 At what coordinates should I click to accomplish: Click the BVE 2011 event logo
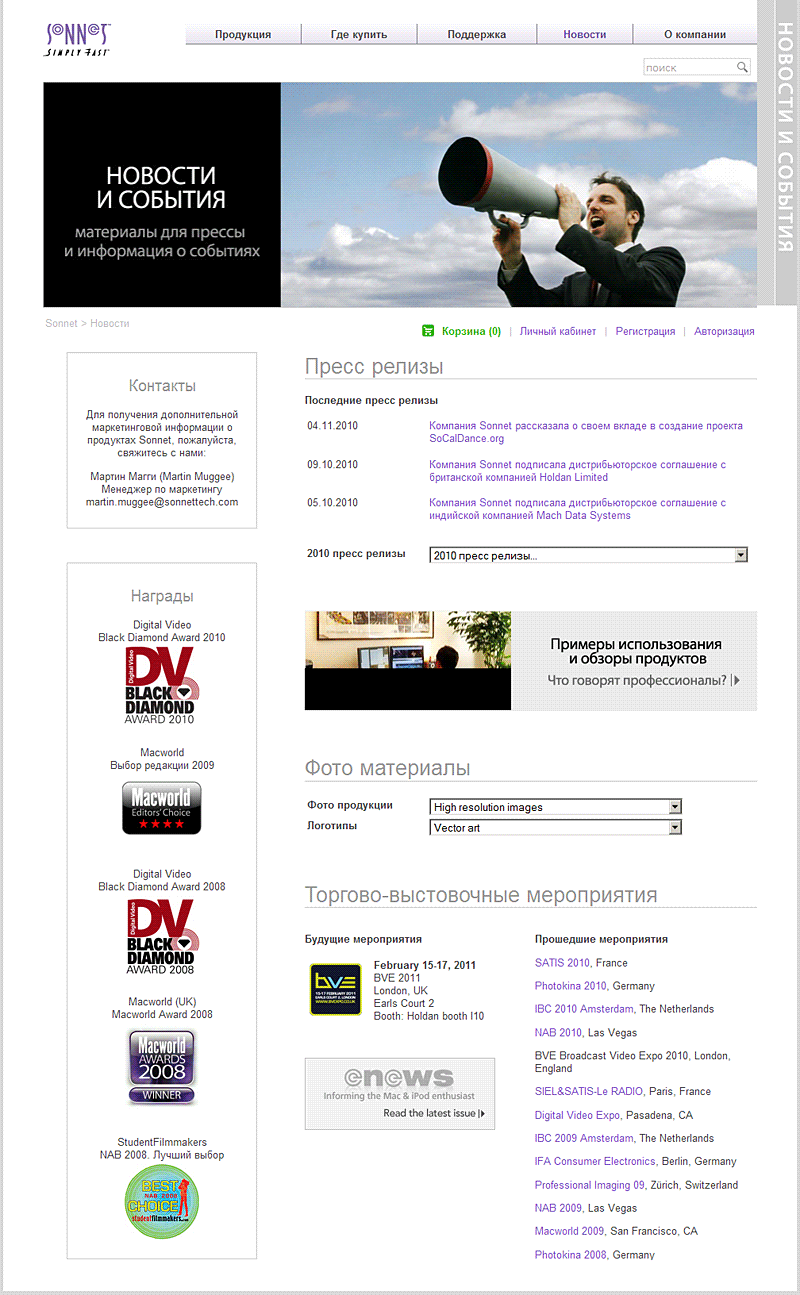[x=335, y=989]
